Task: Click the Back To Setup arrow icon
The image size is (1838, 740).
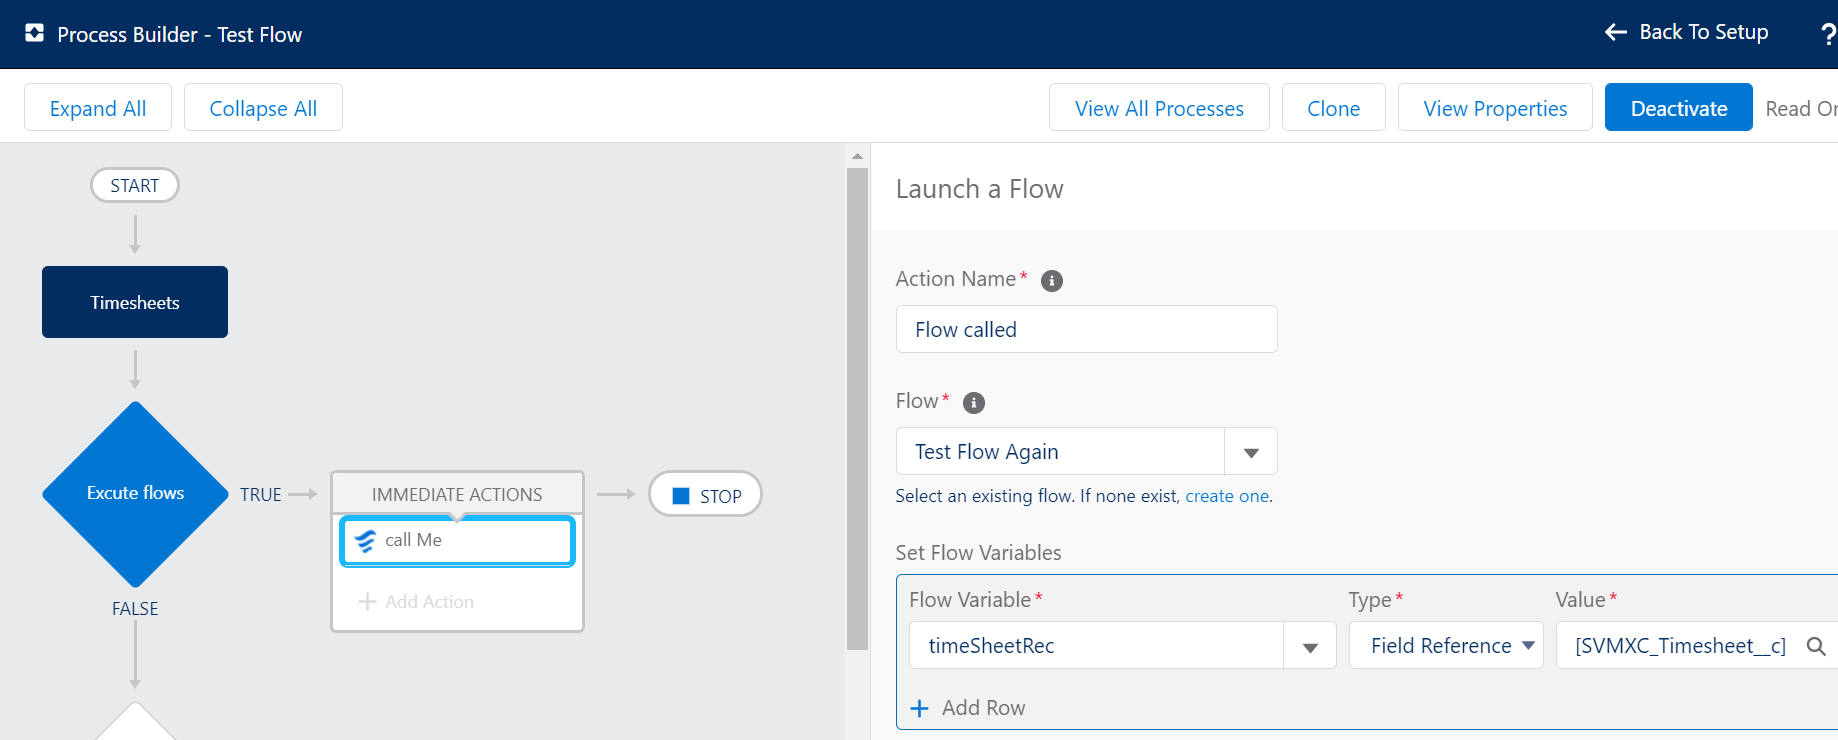Action: (1616, 32)
